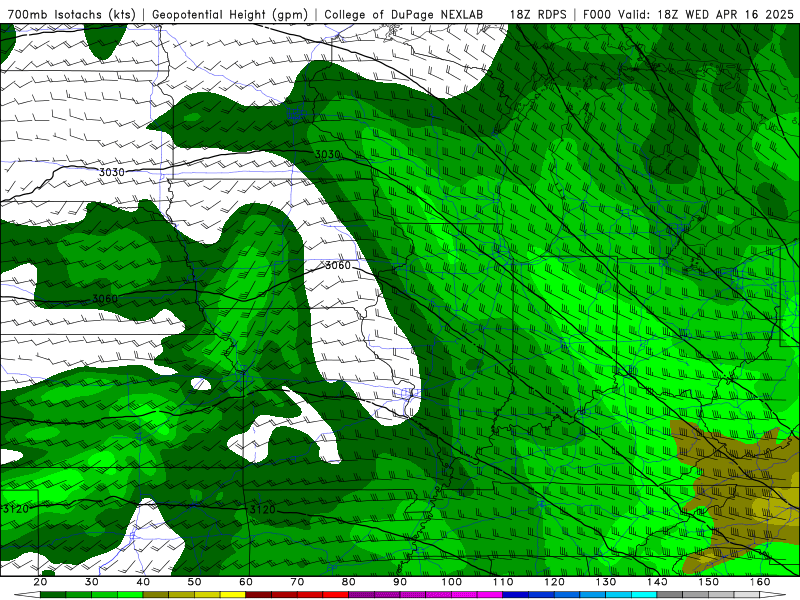The width and height of the screenshot is (800, 600).
Task: Click the 120 knot label on the color scale
Action: [555, 582]
